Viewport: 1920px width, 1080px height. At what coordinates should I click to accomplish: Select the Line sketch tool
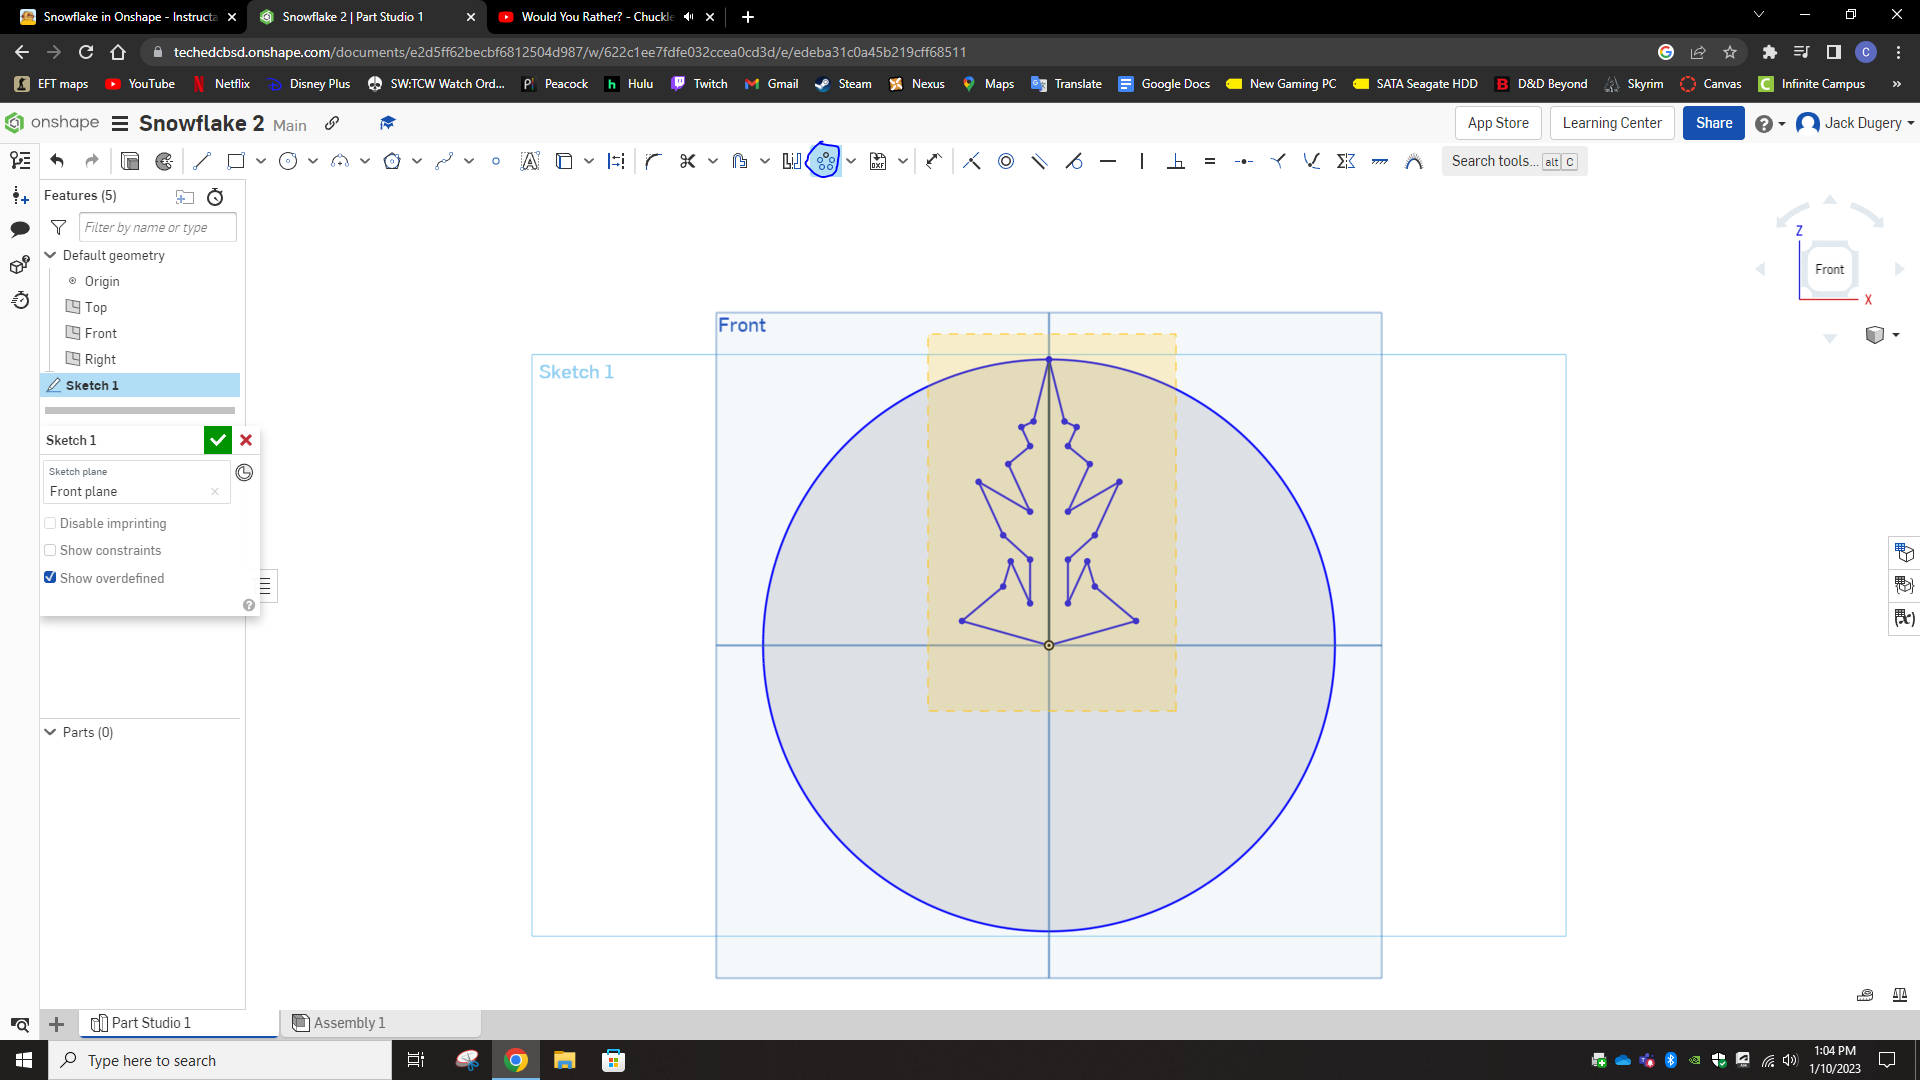coord(202,160)
